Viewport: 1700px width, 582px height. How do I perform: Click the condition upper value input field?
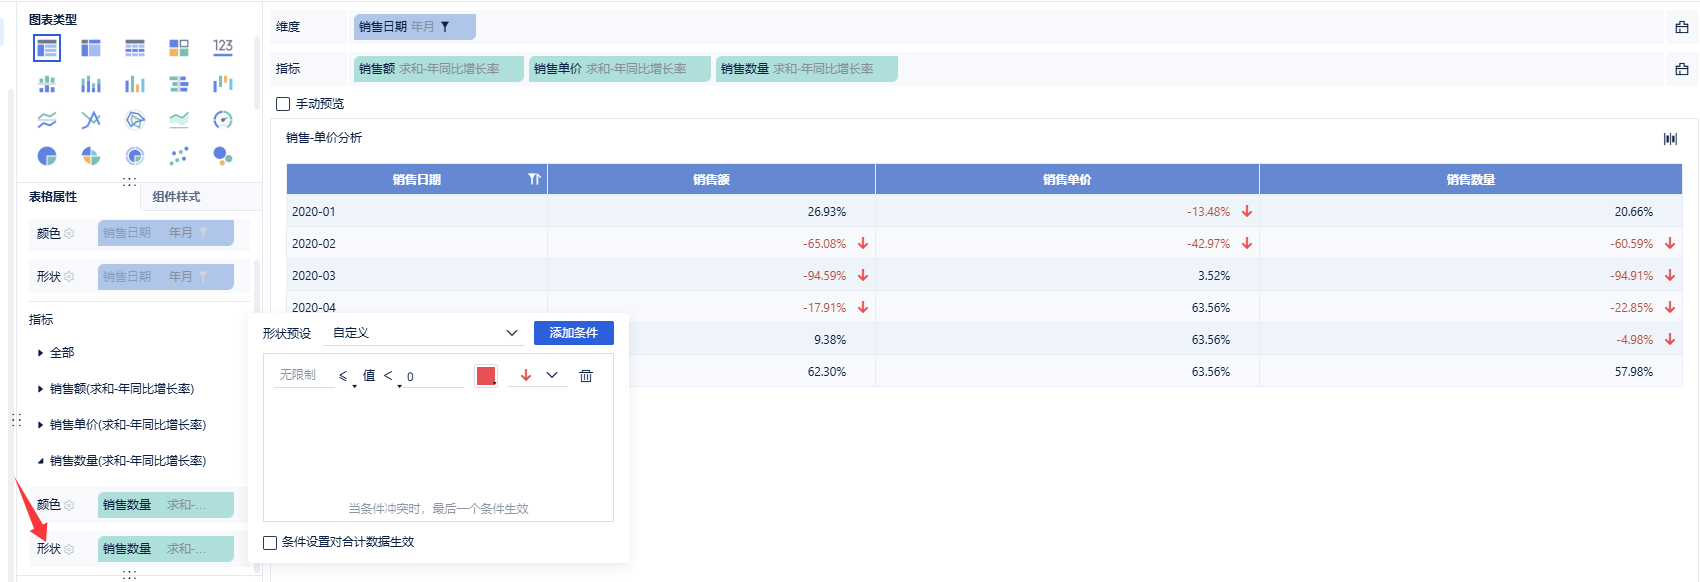(434, 377)
